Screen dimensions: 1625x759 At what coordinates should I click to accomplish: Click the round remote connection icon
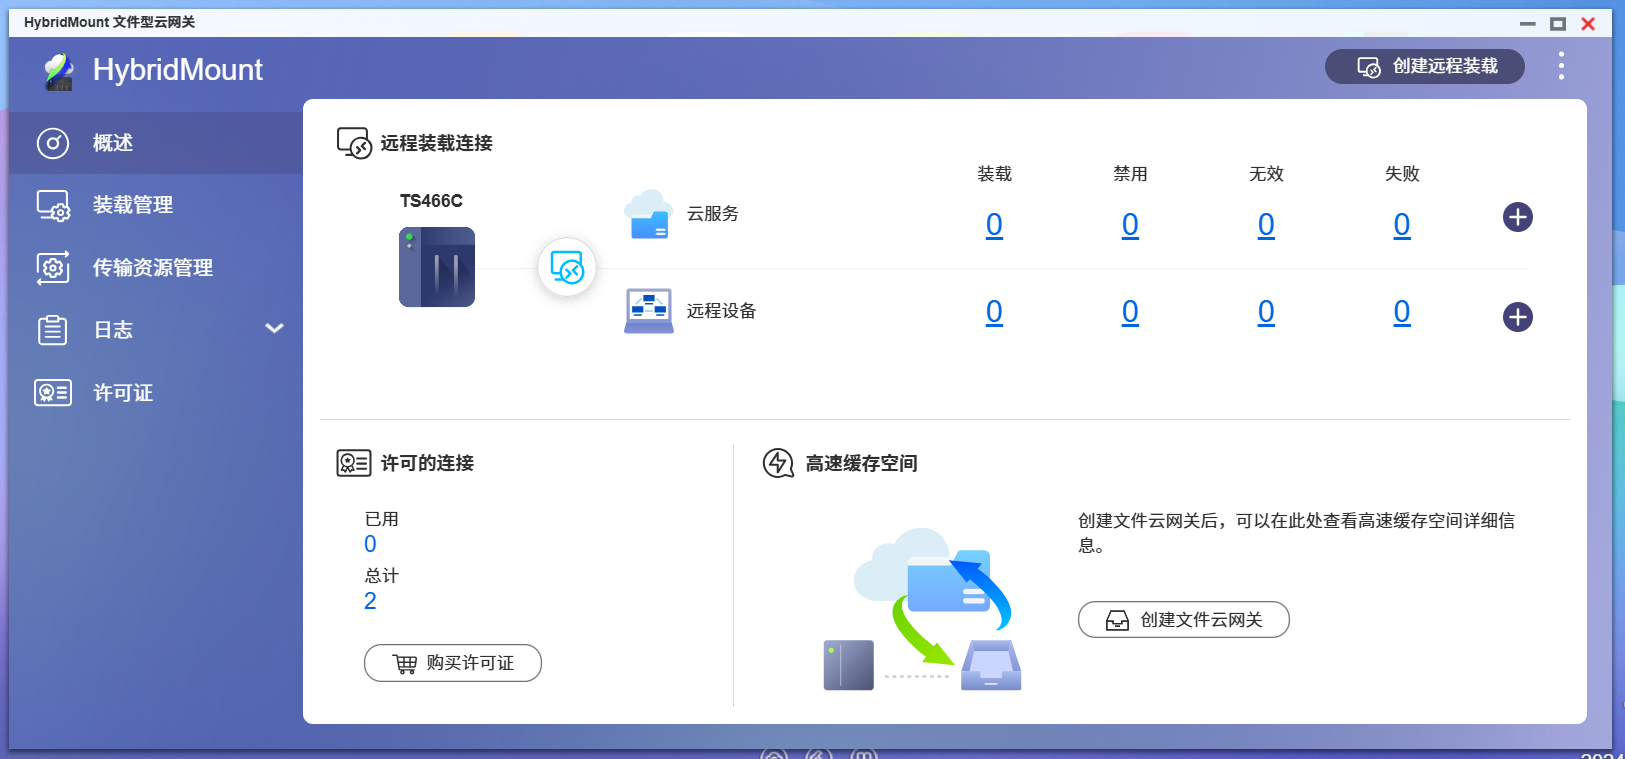(x=567, y=267)
